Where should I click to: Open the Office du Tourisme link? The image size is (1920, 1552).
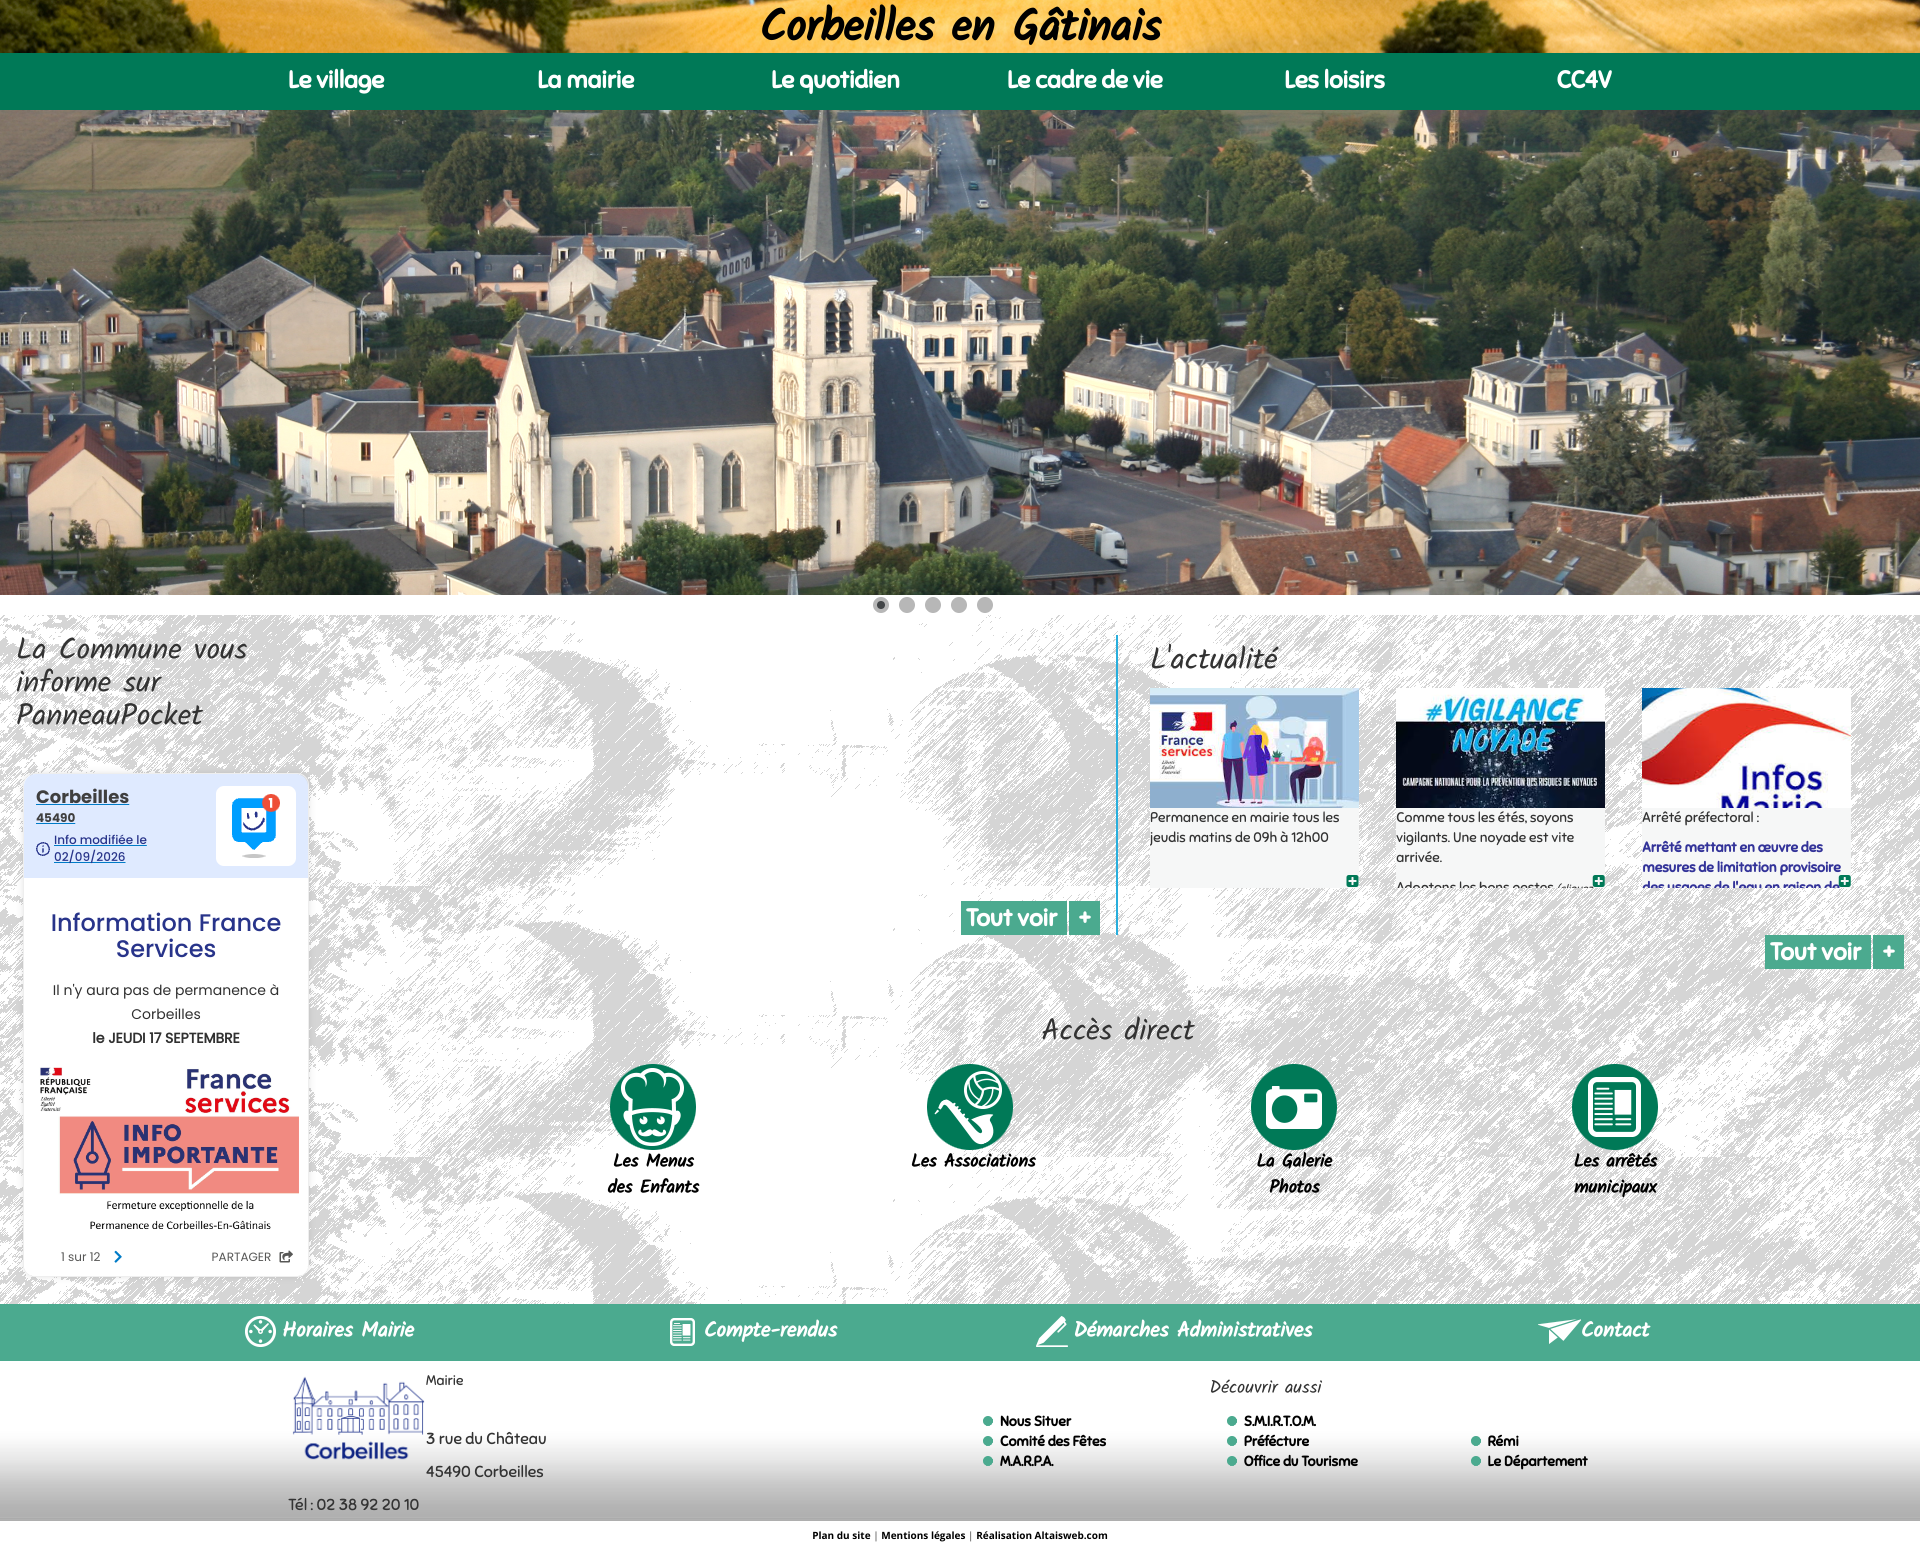(x=1300, y=1461)
